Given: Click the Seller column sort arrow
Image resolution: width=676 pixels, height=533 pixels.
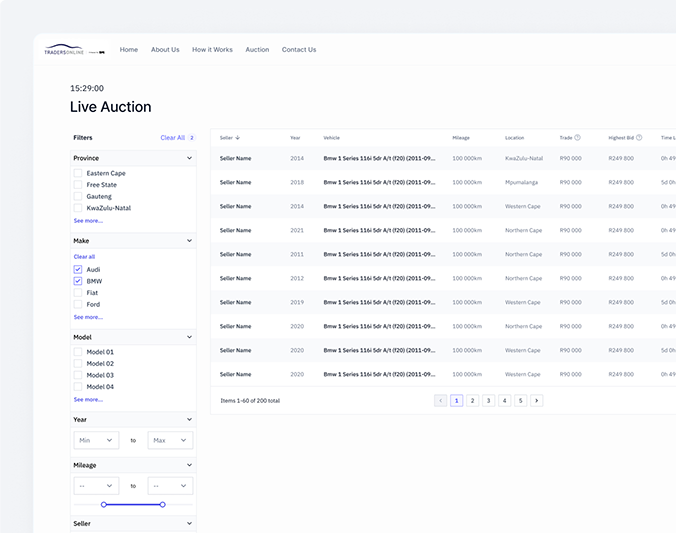Looking at the screenshot, I should pyautogui.click(x=238, y=138).
